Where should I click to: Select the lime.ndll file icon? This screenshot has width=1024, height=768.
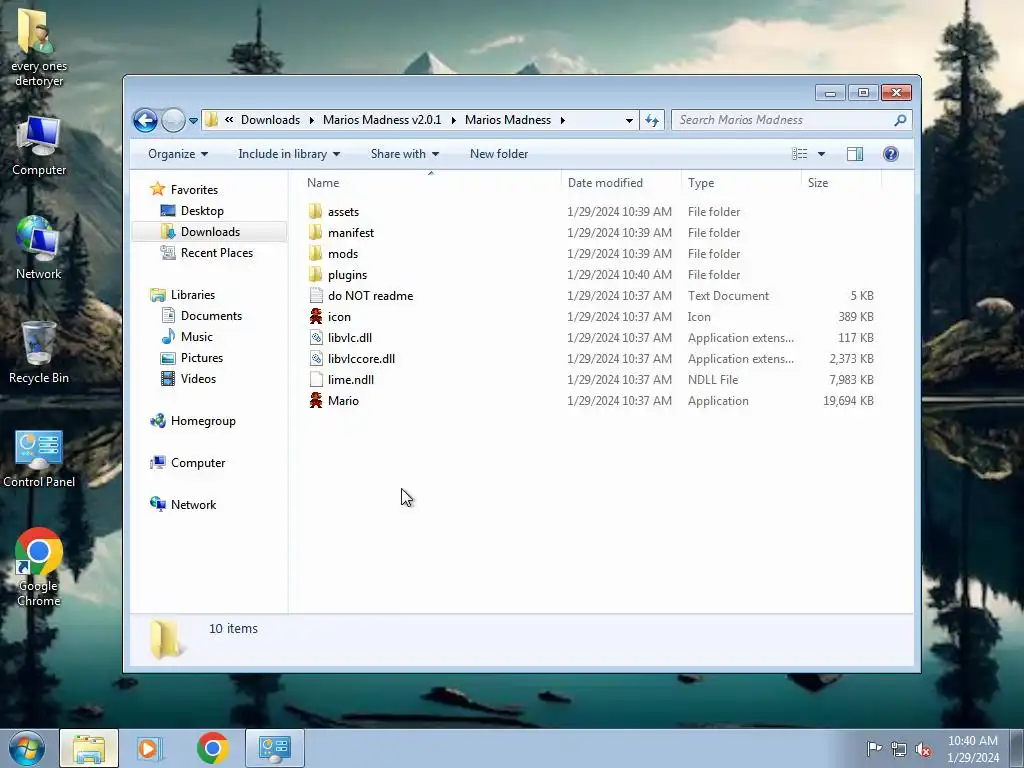click(316, 379)
